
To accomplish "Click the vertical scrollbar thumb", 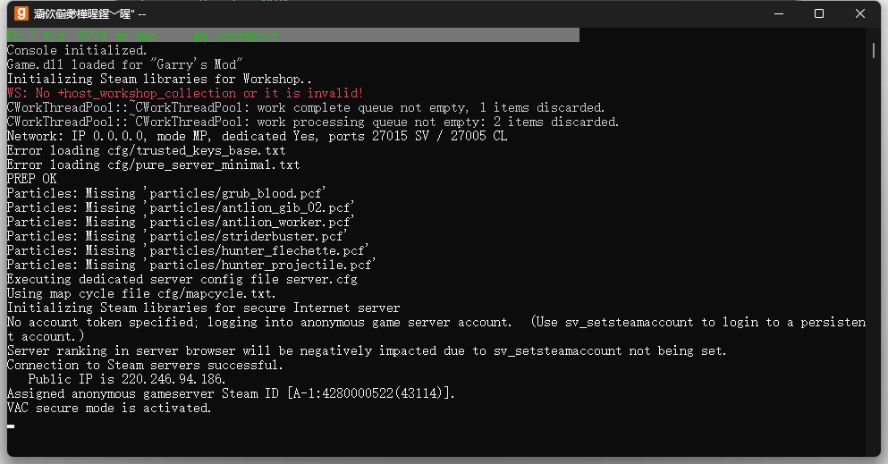I will pyautogui.click(x=873, y=50).
